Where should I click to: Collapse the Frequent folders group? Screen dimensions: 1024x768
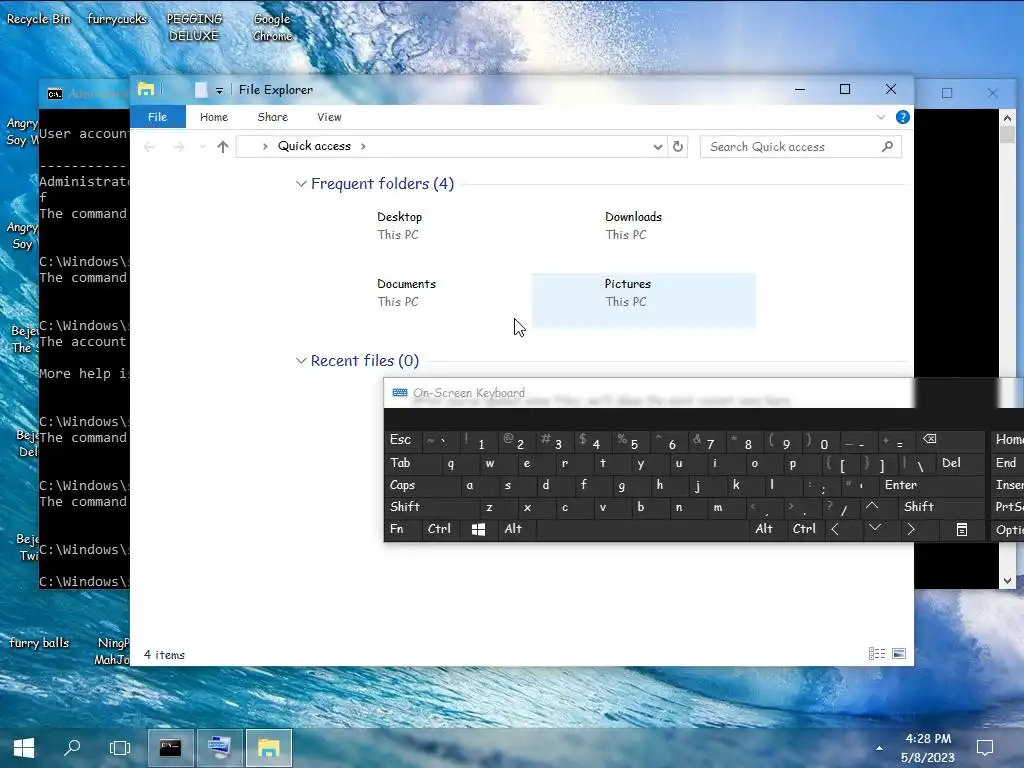tap(301, 184)
